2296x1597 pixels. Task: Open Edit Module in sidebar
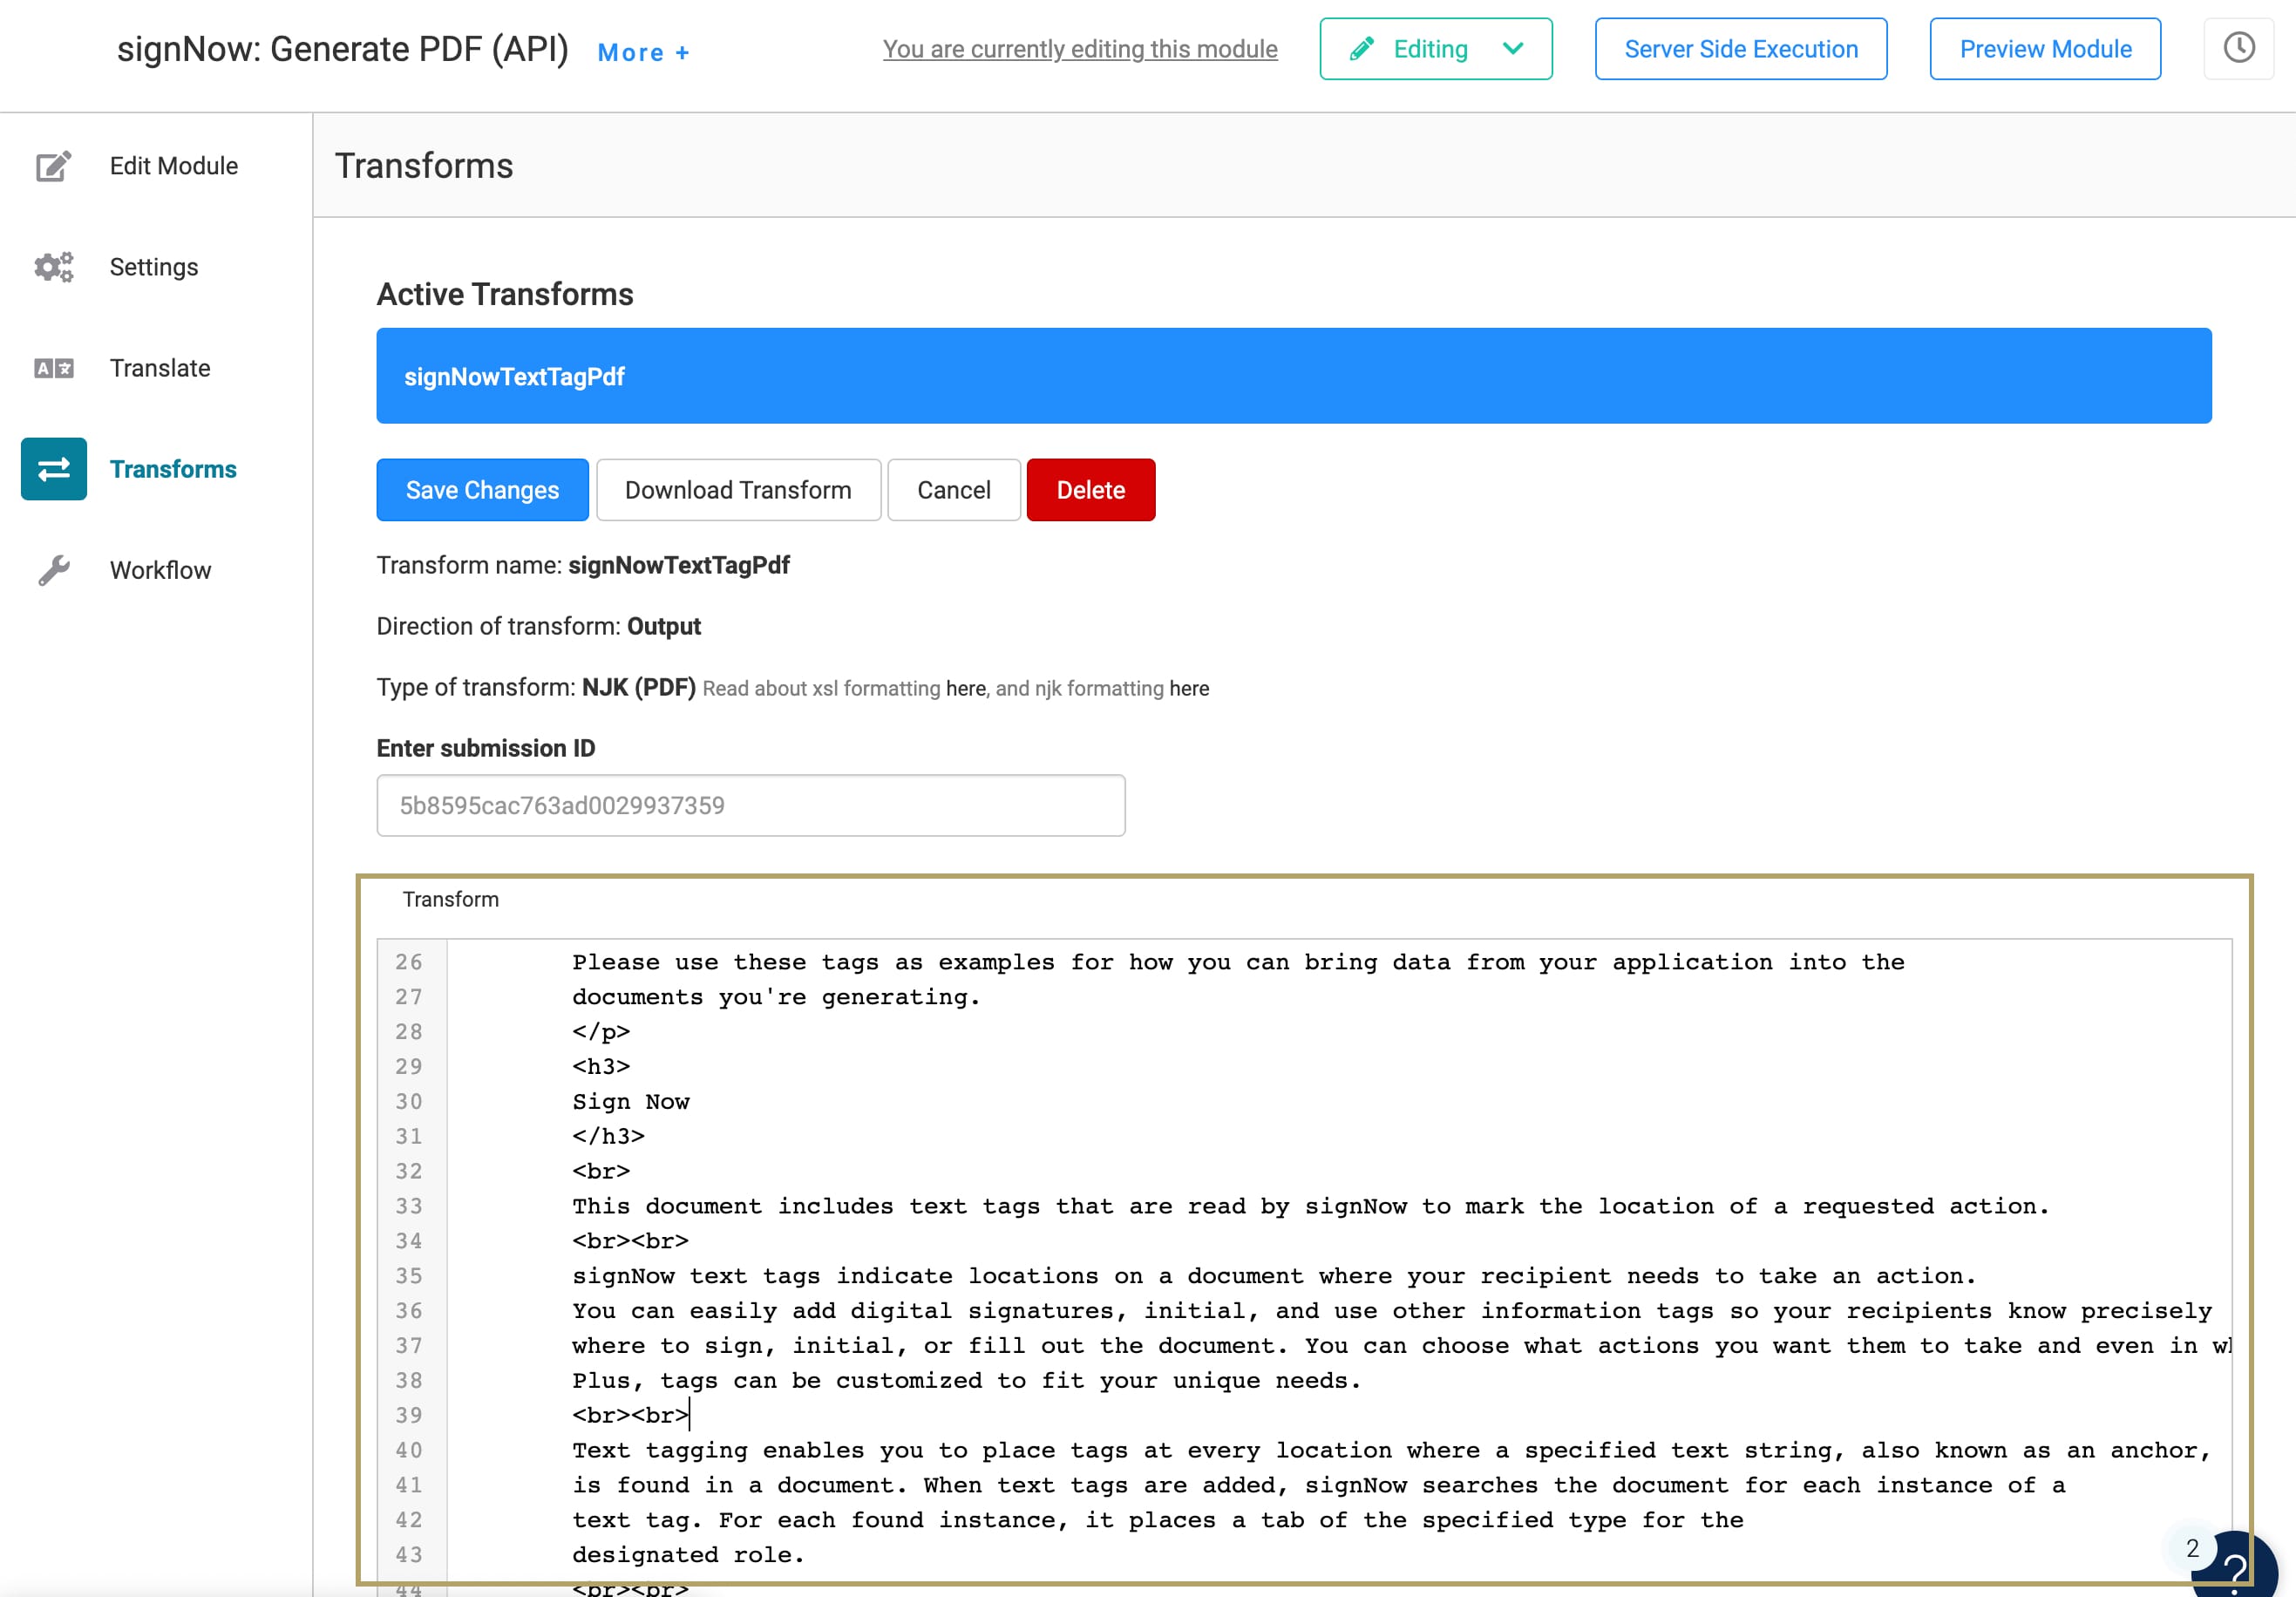173,166
